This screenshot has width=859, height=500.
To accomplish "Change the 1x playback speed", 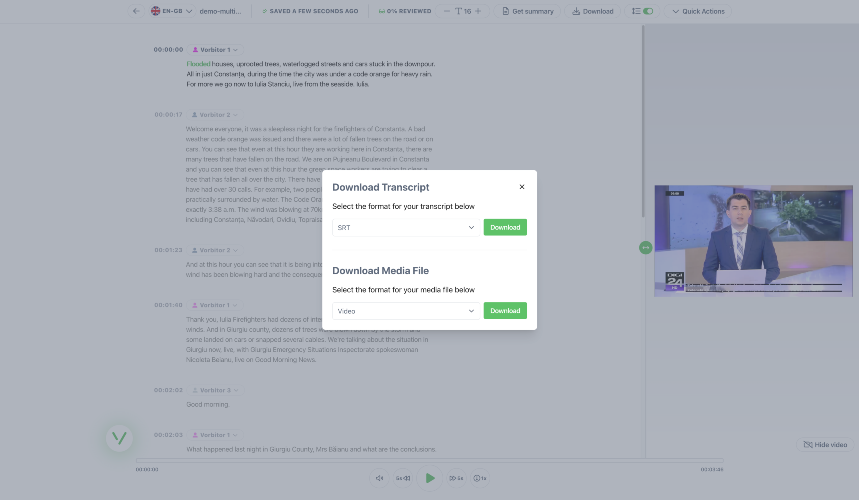I will (480, 478).
